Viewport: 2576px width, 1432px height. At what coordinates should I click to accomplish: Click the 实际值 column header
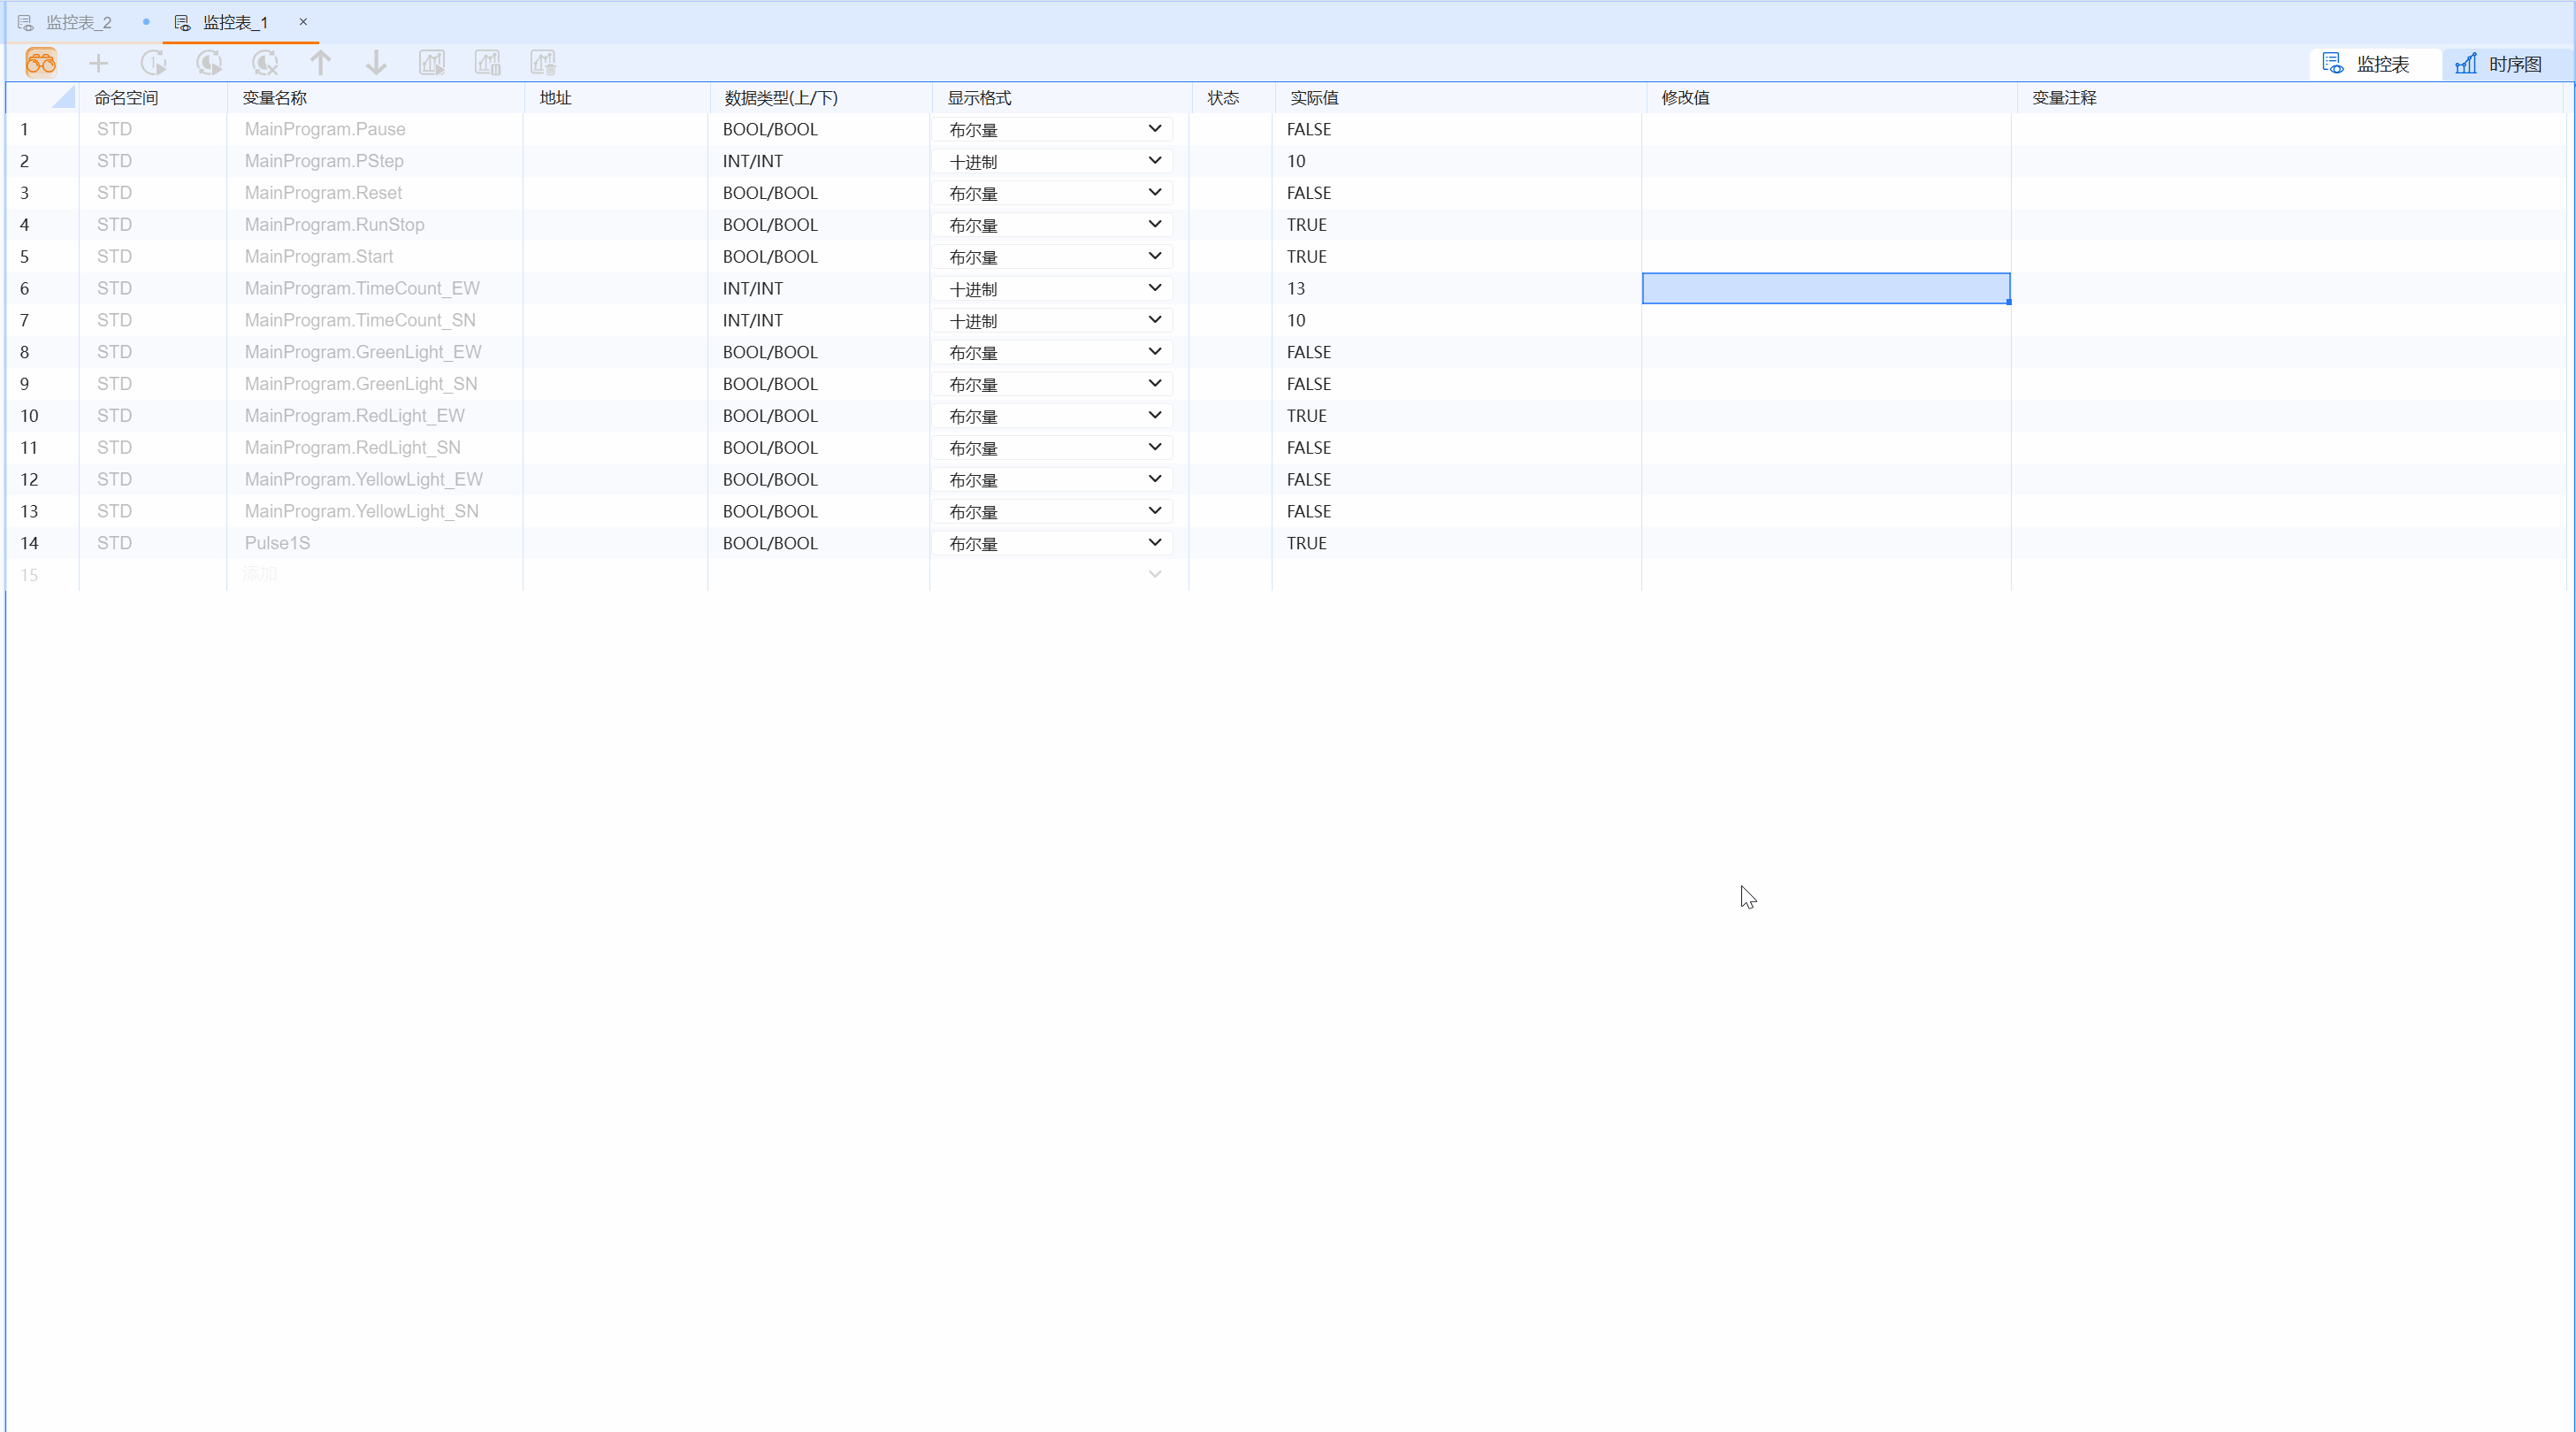pos(1314,98)
